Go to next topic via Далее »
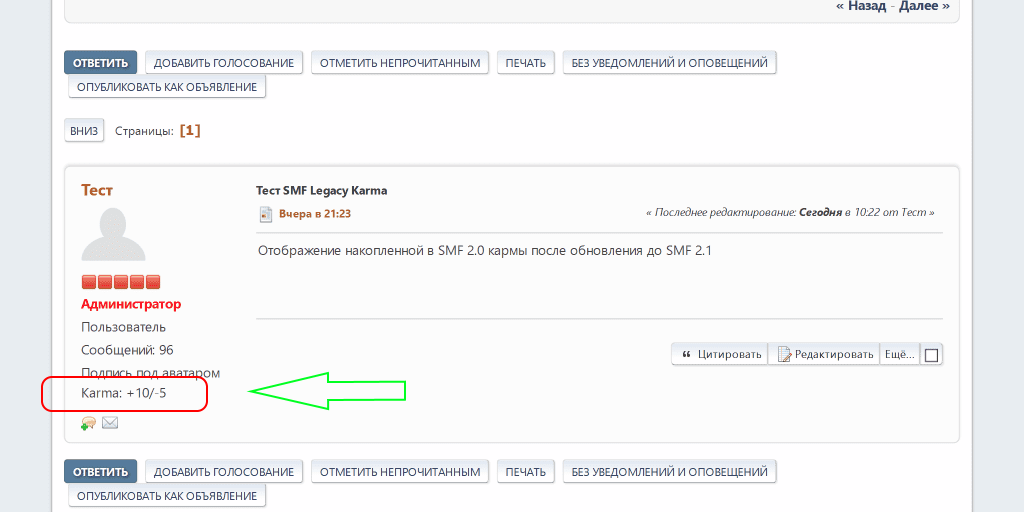 pyautogui.click(x=923, y=6)
